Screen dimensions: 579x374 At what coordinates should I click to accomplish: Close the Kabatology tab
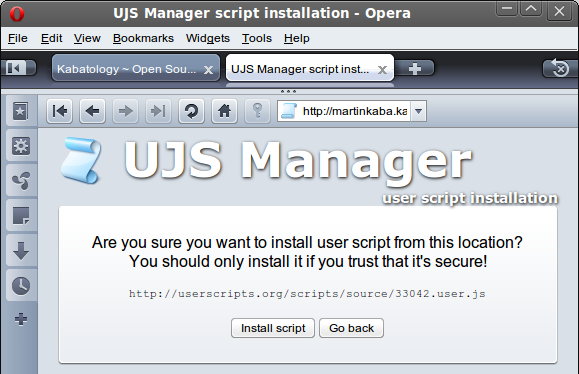tap(209, 70)
